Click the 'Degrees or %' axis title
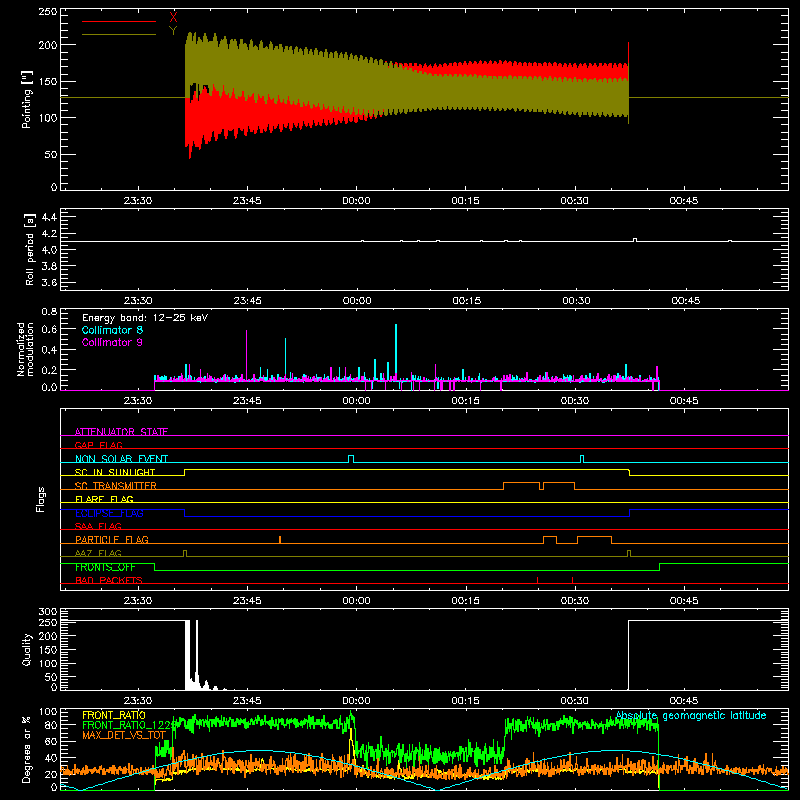 pyautogui.click(x=26, y=750)
